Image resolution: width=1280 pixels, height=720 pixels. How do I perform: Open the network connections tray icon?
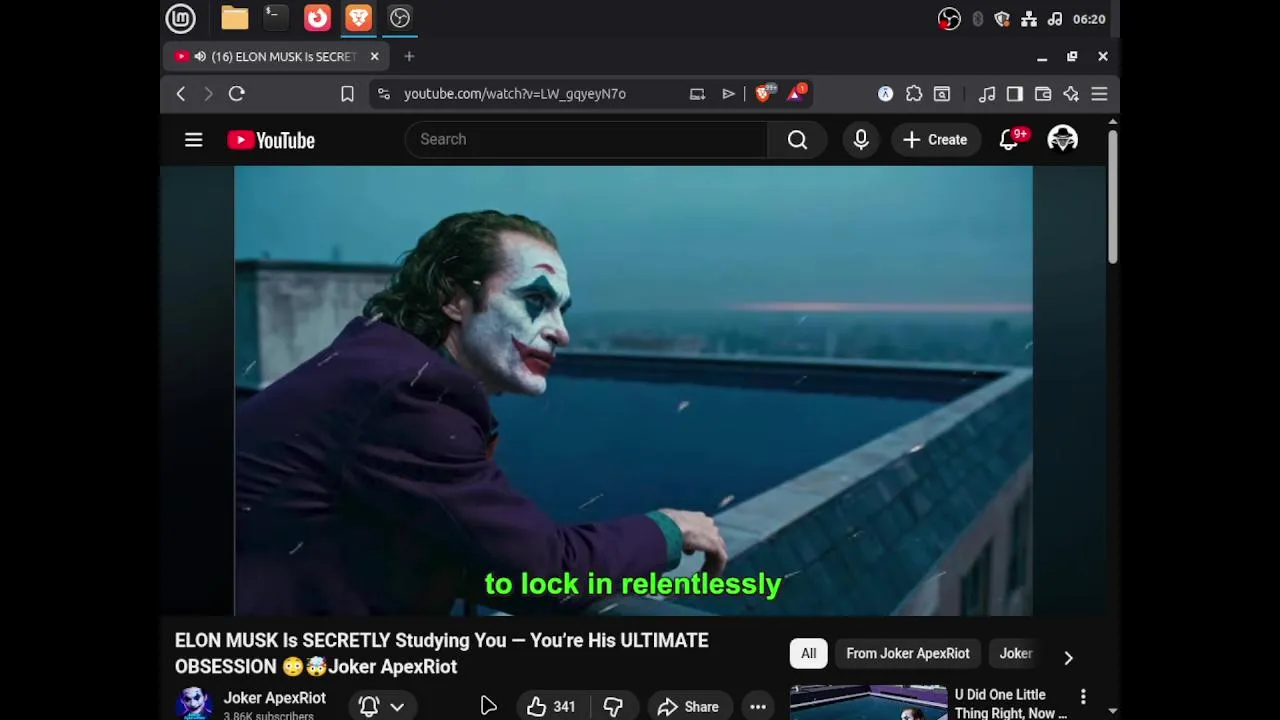[1028, 19]
